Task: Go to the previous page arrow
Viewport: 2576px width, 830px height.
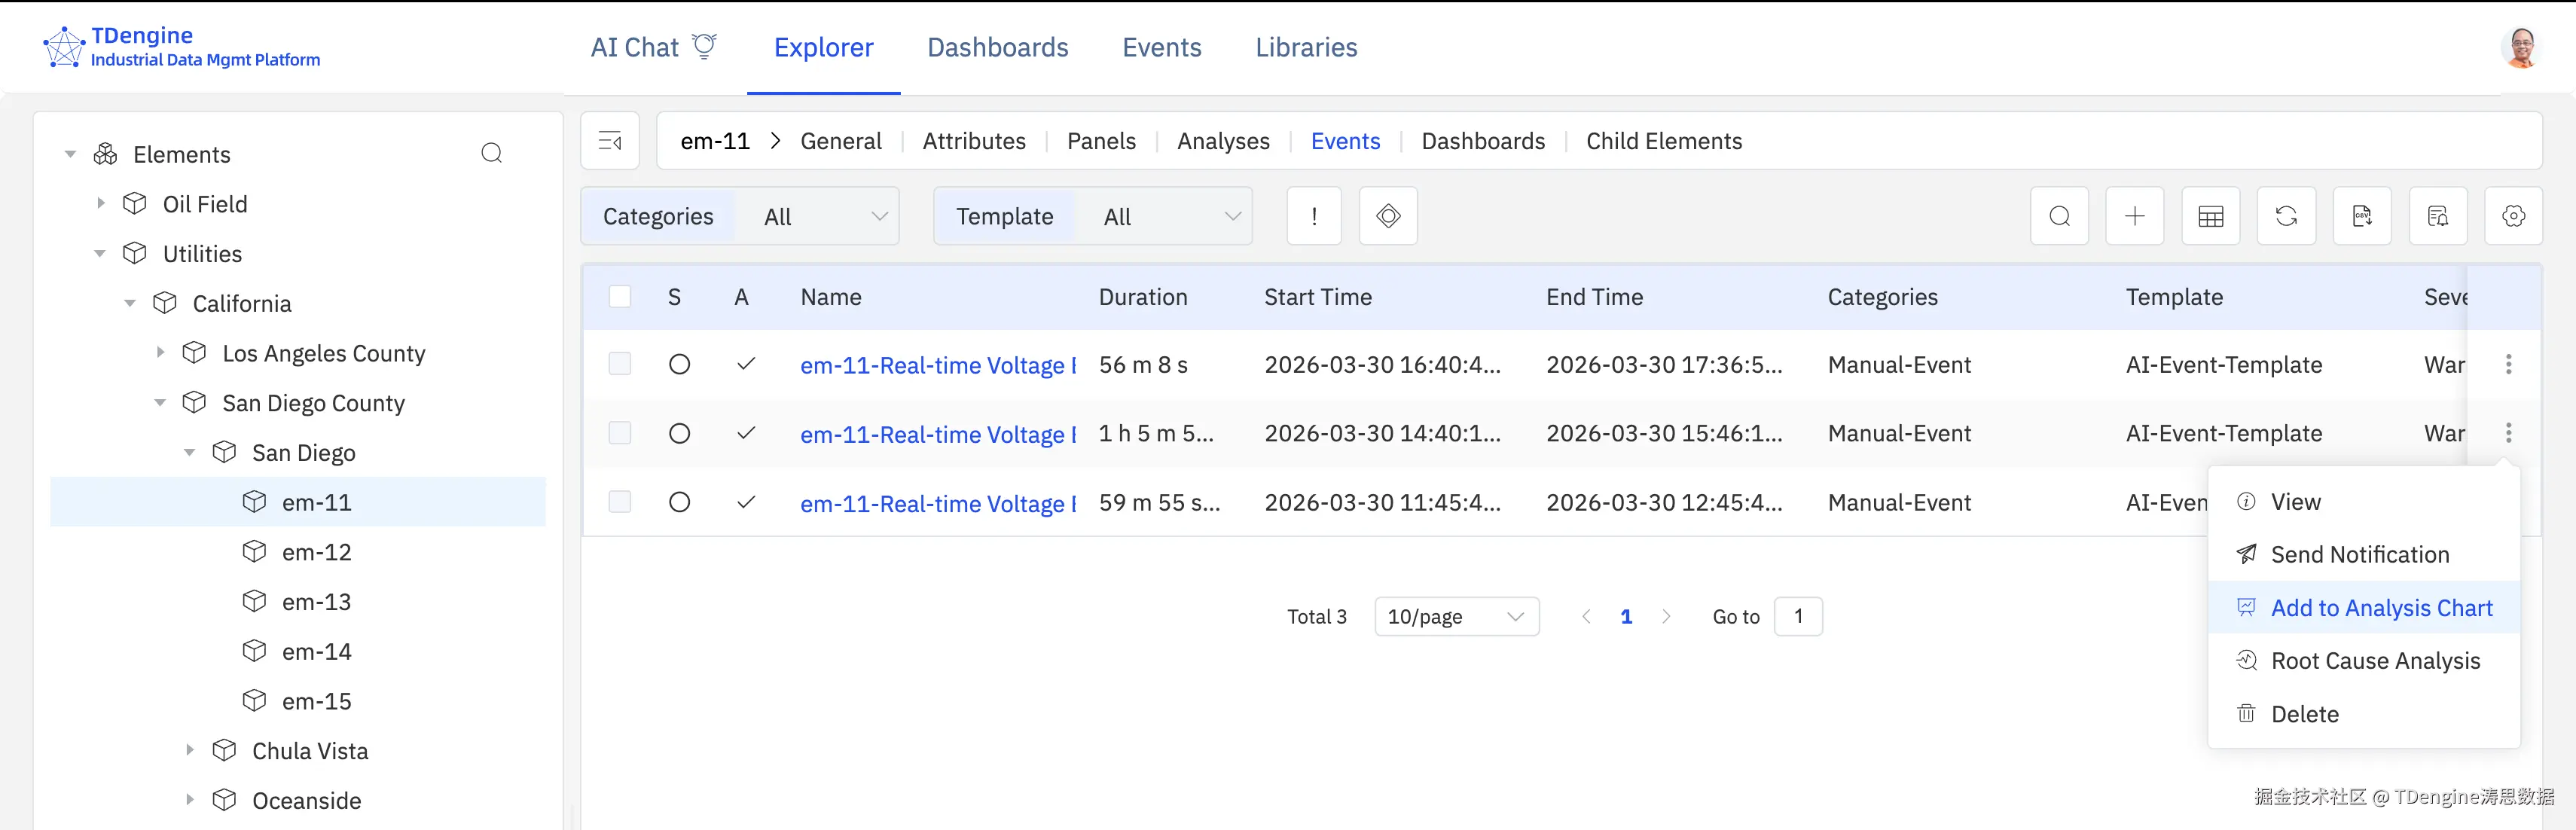Action: coord(1586,616)
